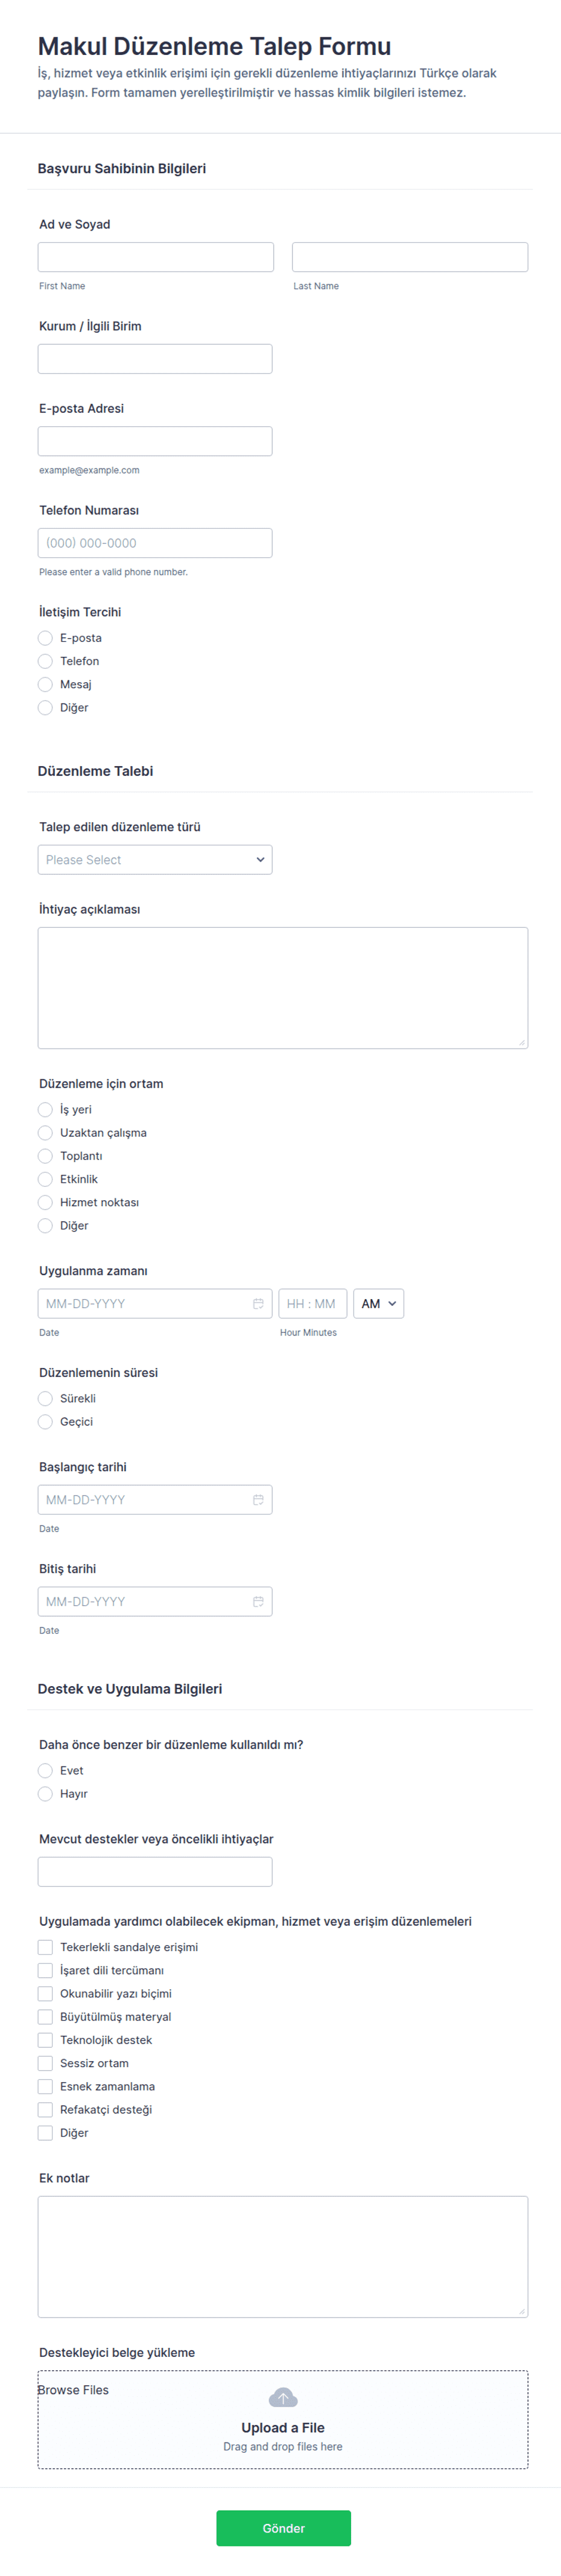This screenshot has width=561, height=2576.
Task: Click the Telefon Numarası input
Action: [x=155, y=543]
